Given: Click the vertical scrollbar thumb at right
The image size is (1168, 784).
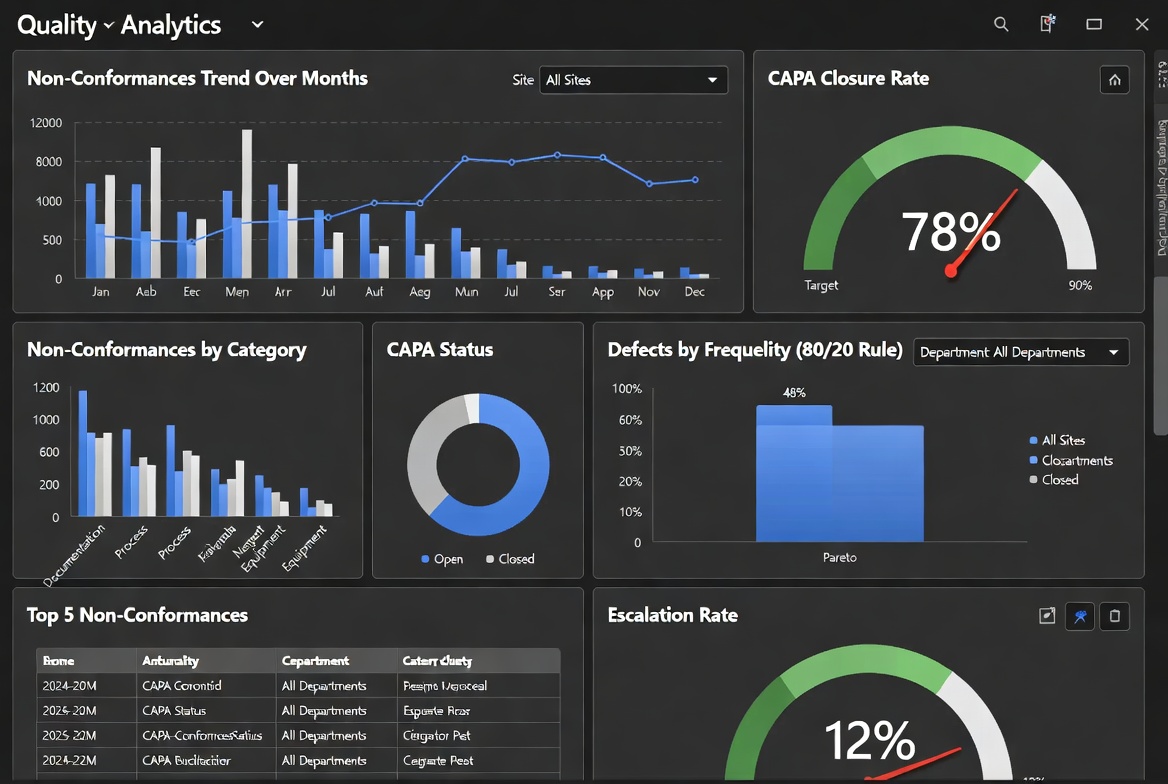Looking at the screenshot, I should click(x=1160, y=355).
